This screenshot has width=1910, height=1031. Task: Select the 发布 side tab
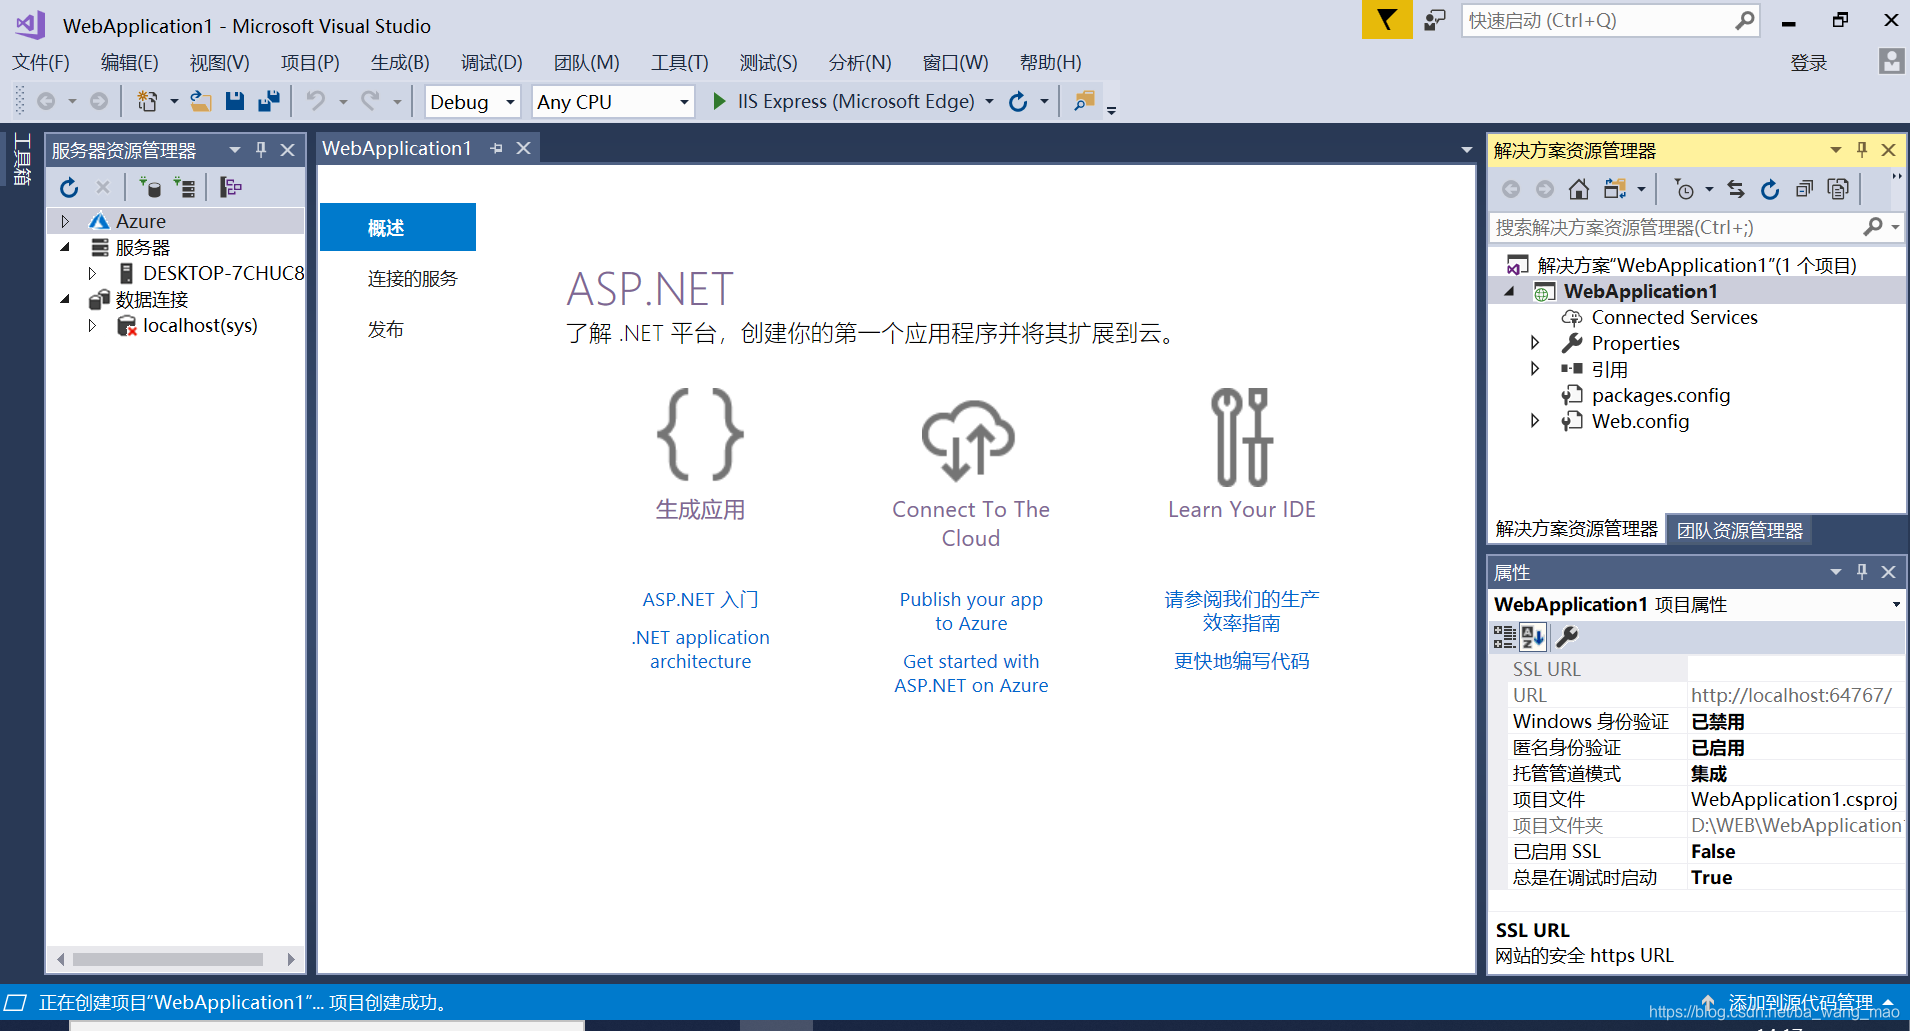(386, 329)
